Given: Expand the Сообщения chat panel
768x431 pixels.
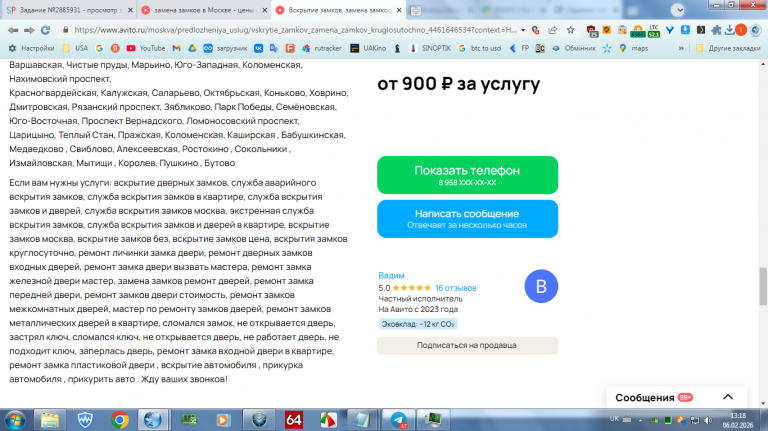Looking at the screenshot, I should tap(677, 397).
